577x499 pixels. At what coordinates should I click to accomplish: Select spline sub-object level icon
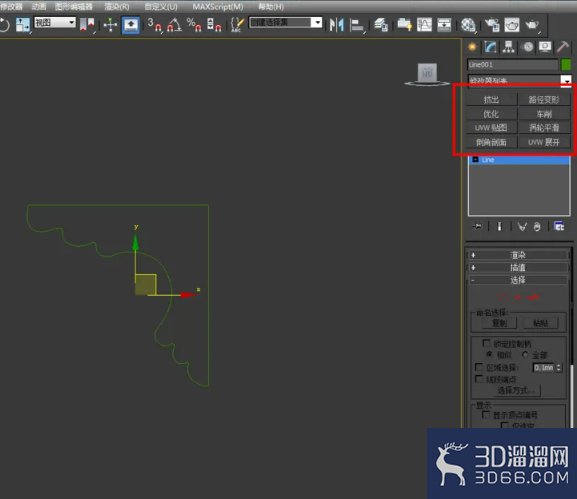click(x=534, y=297)
